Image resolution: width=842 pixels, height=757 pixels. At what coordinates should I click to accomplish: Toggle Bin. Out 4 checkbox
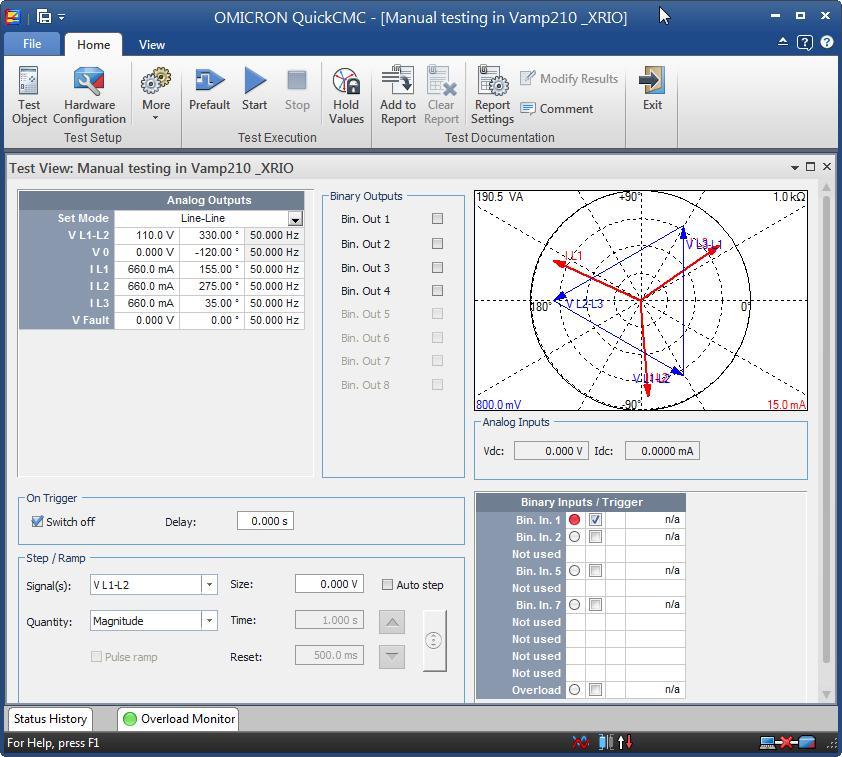[438, 290]
